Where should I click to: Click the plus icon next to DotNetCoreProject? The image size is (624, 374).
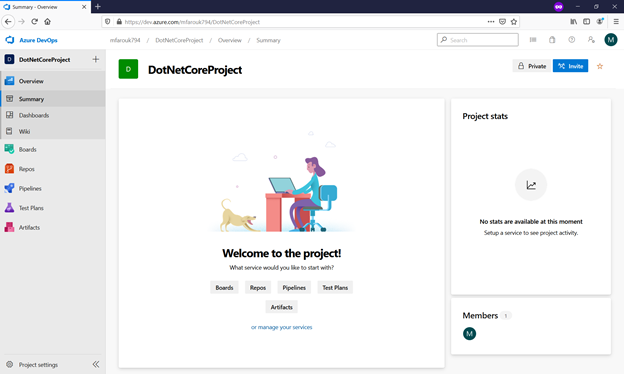pos(96,59)
